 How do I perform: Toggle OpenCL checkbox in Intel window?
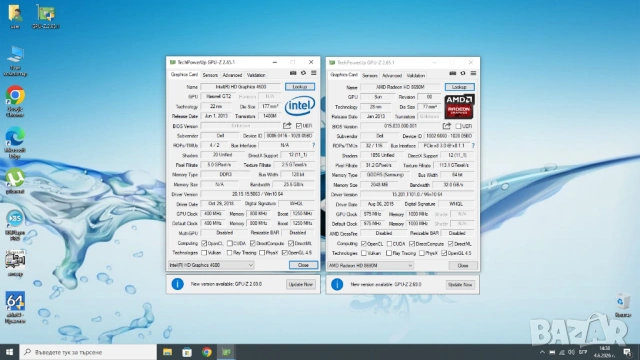coord(204,243)
